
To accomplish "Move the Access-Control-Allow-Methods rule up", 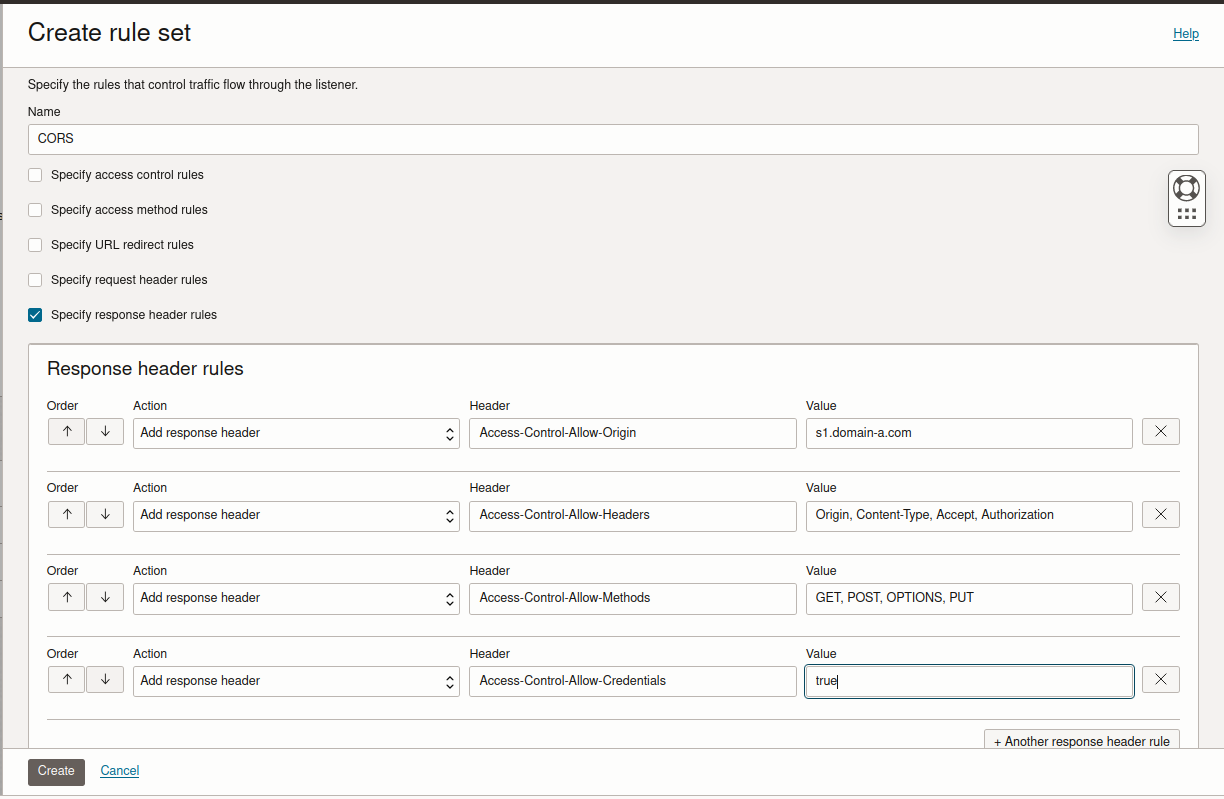I will point(66,597).
